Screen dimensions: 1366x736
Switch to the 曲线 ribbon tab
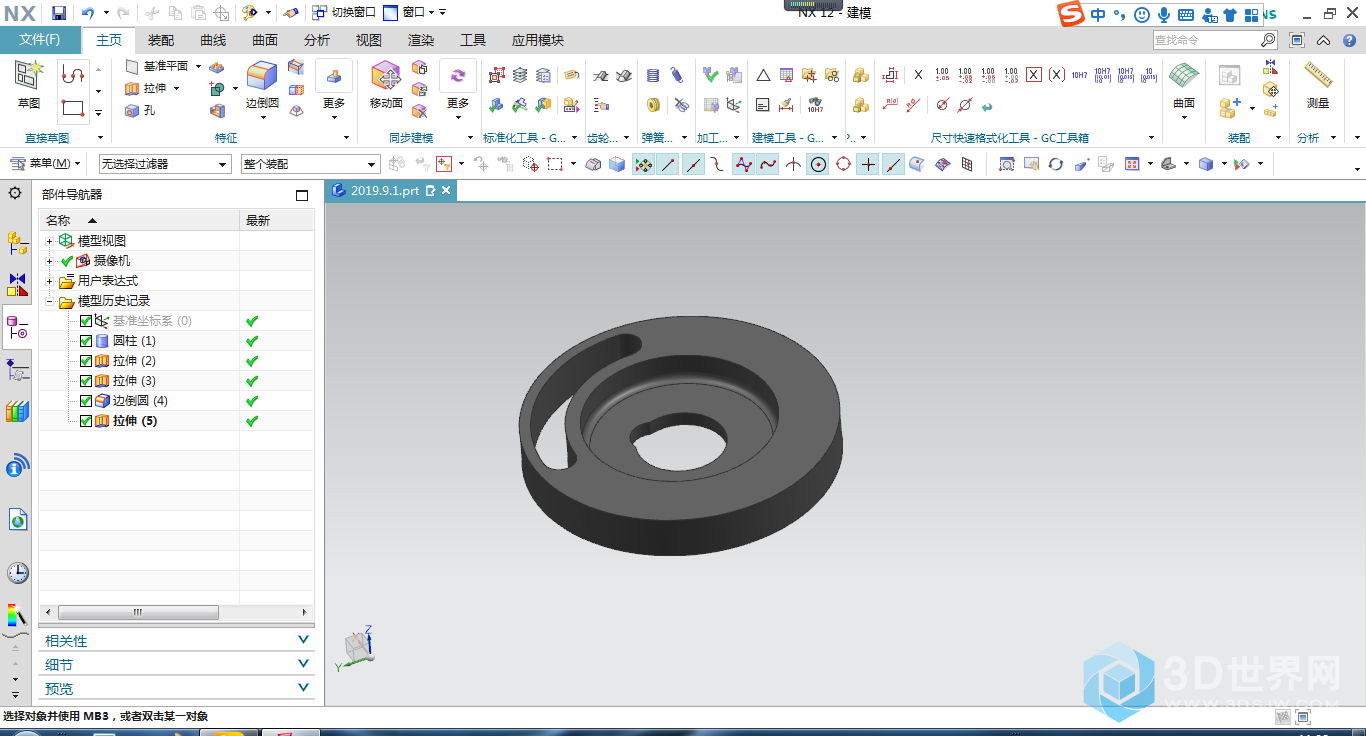click(213, 40)
